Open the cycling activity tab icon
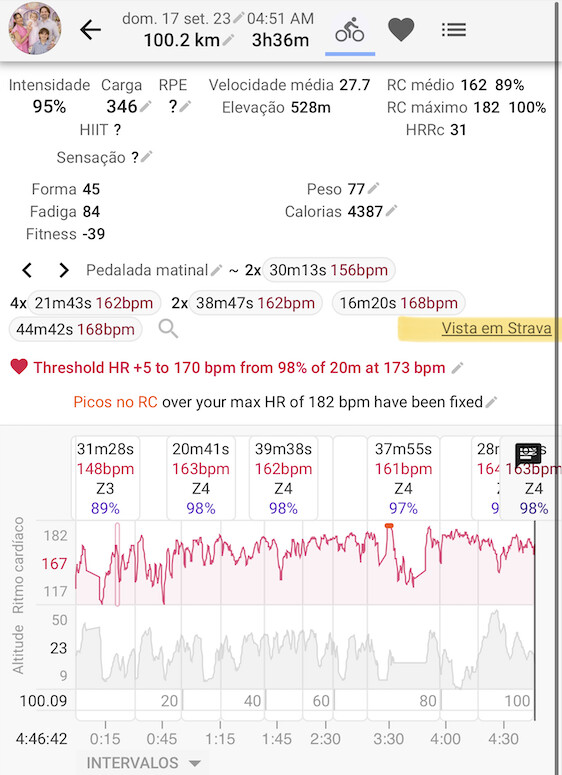562x775 pixels. point(349,31)
